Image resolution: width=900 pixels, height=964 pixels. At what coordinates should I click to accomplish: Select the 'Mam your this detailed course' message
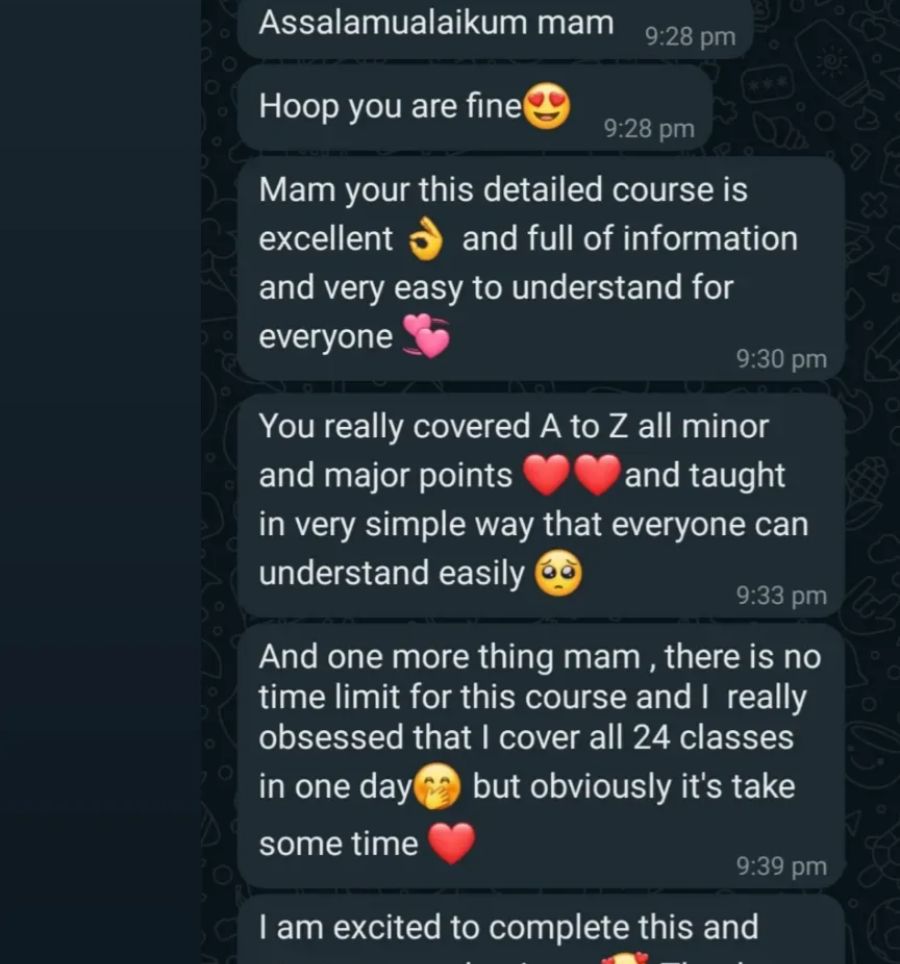click(x=541, y=269)
